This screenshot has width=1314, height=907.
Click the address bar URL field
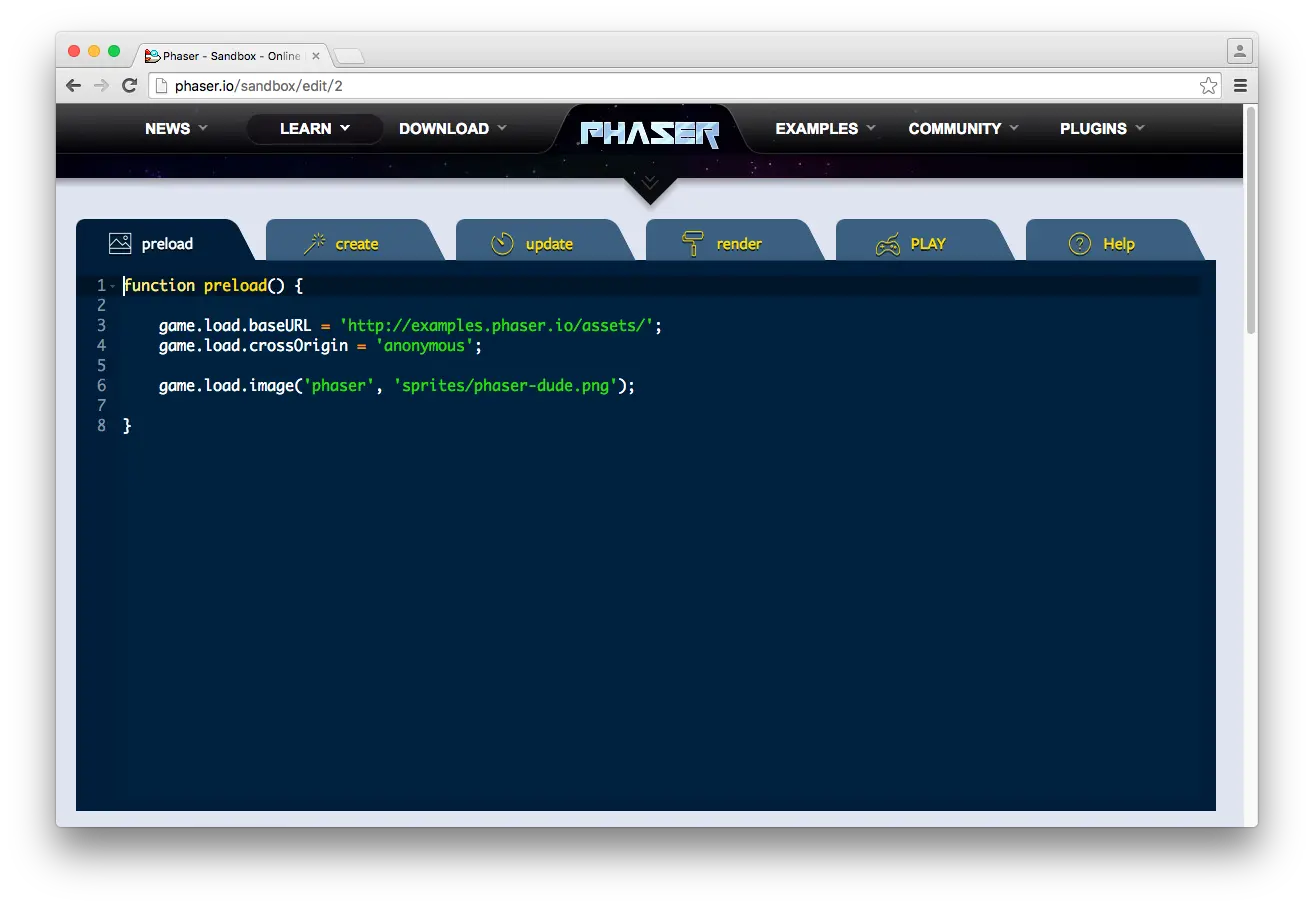point(685,86)
